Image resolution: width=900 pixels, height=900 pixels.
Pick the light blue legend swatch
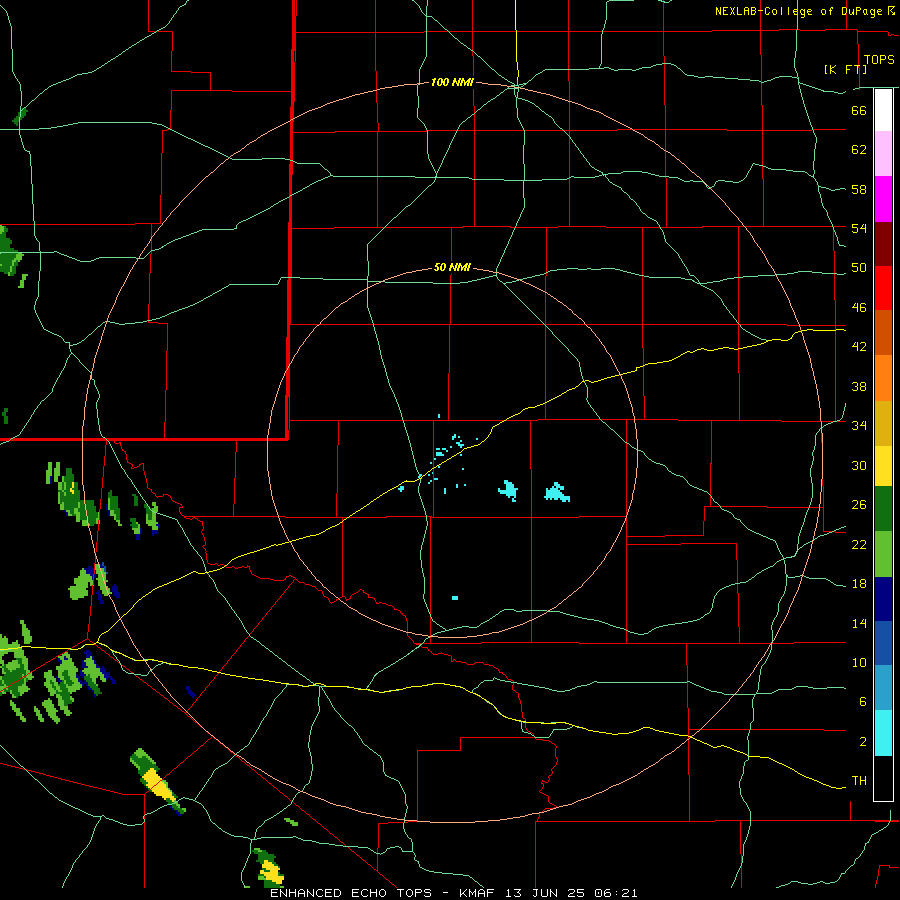(x=883, y=688)
